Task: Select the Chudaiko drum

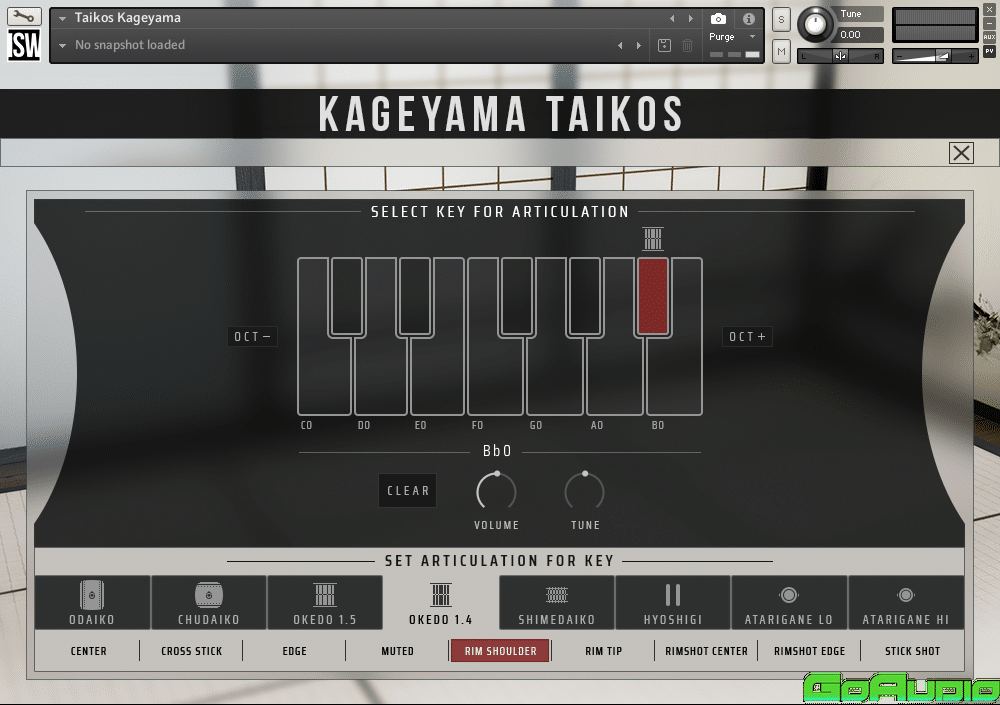Action: pyautogui.click(x=209, y=602)
